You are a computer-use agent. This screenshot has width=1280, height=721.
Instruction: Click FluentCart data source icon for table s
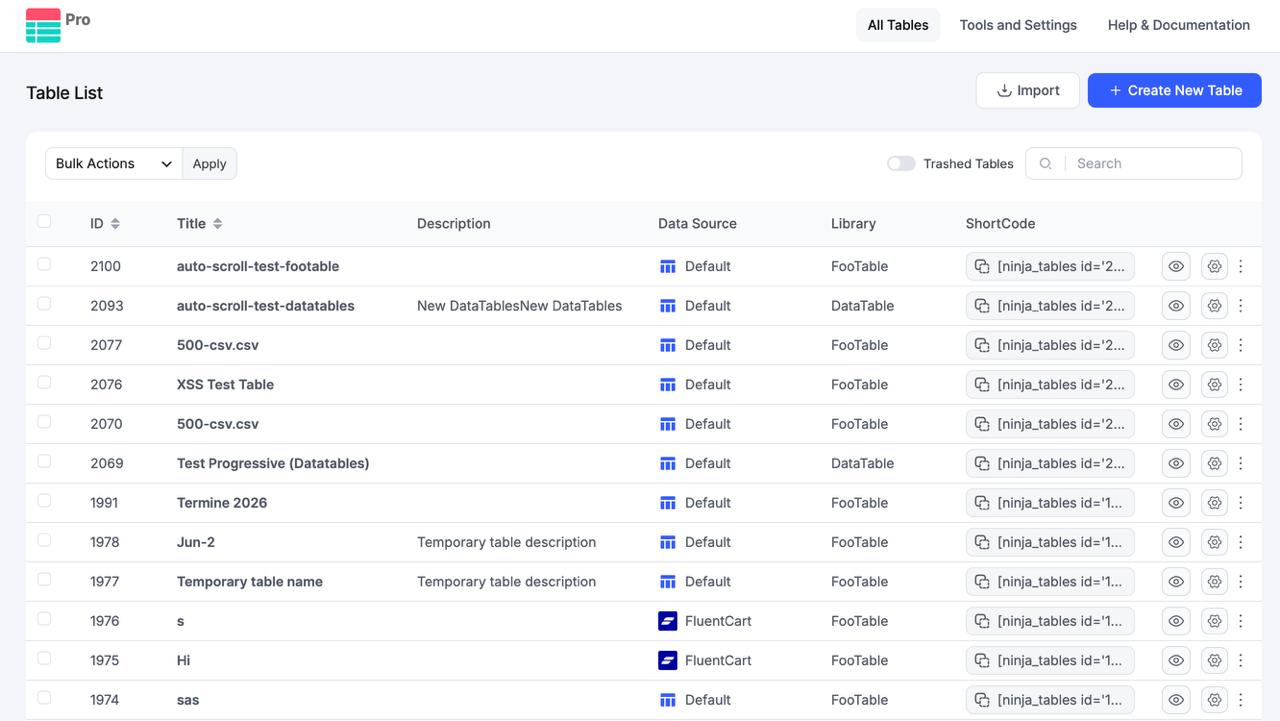(x=668, y=621)
